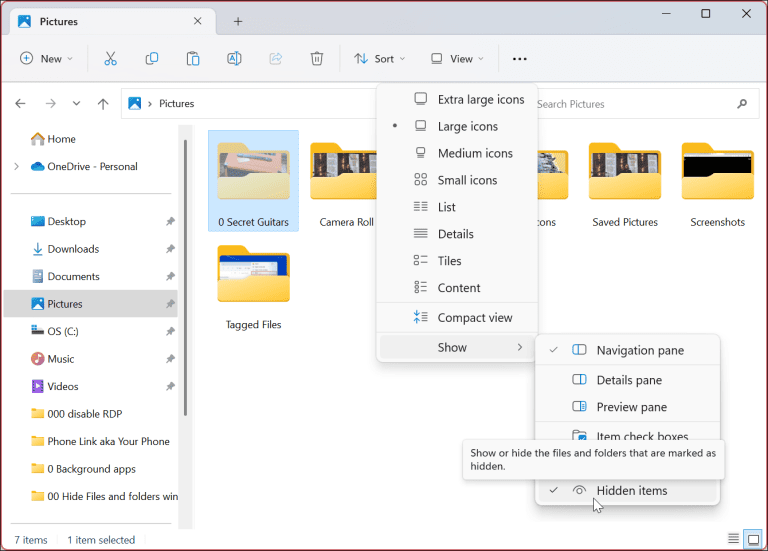Click the Cut scissors icon in toolbar
The height and width of the screenshot is (551, 768).
[x=110, y=59]
